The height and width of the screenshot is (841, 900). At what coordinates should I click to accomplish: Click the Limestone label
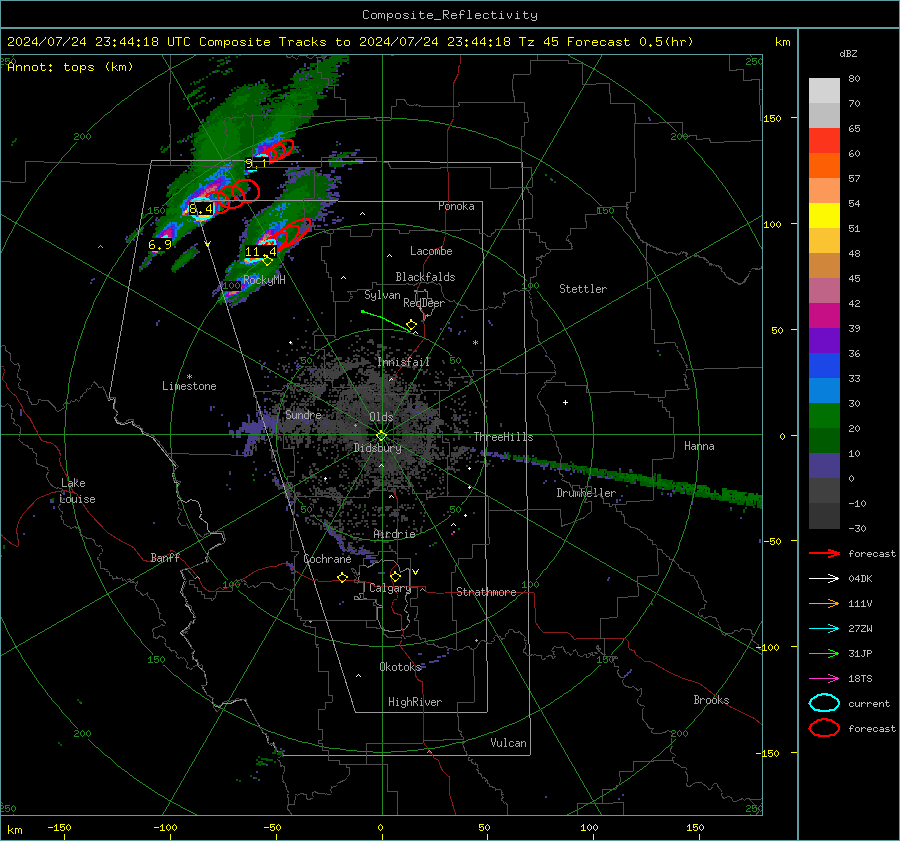(x=189, y=386)
